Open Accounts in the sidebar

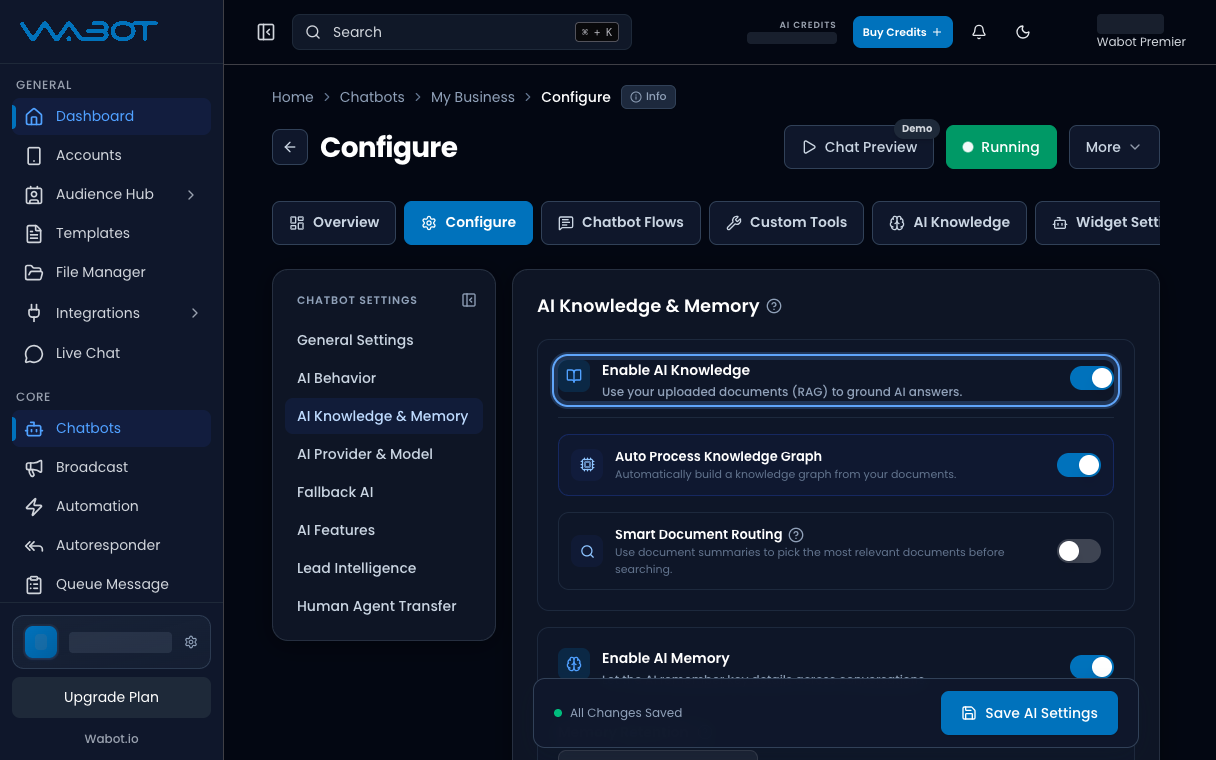112,155
